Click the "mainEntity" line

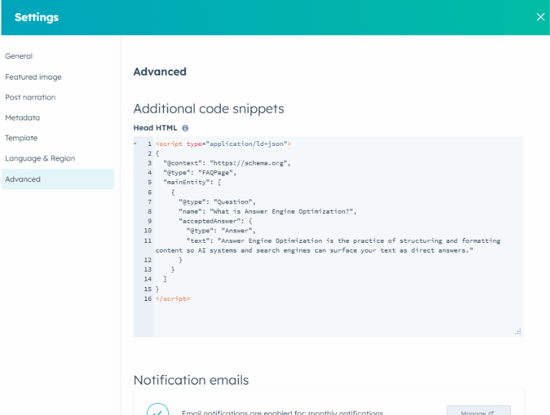point(192,182)
